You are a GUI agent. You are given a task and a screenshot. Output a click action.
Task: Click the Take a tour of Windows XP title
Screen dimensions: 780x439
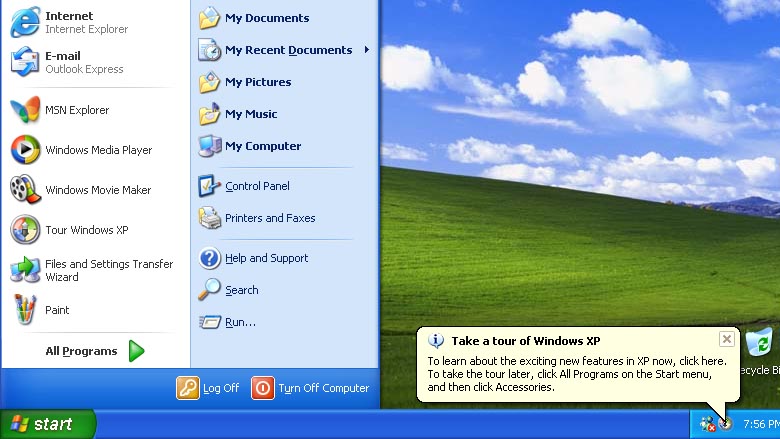(526, 341)
